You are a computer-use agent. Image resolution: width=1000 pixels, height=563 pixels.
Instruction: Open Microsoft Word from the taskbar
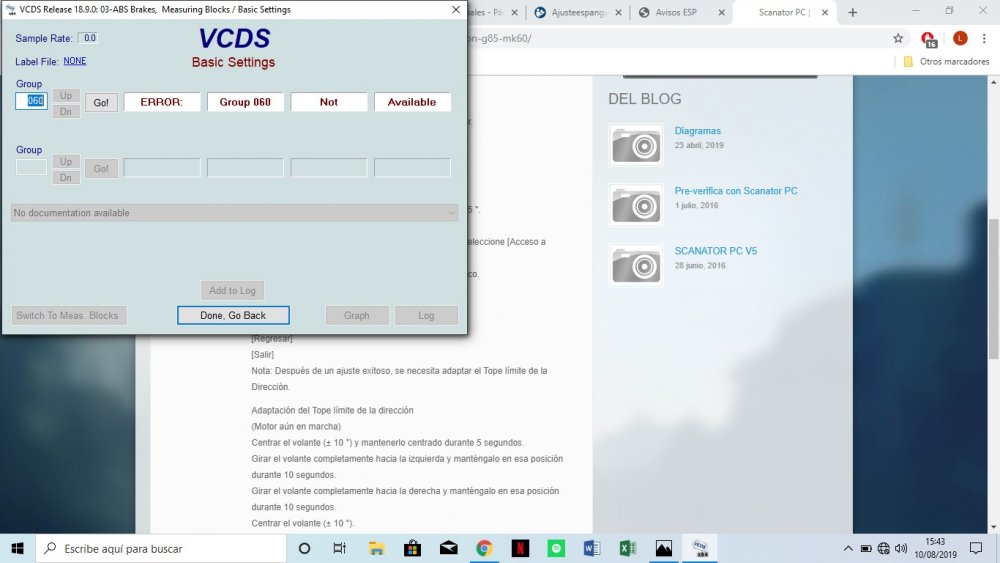(x=592, y=548)
